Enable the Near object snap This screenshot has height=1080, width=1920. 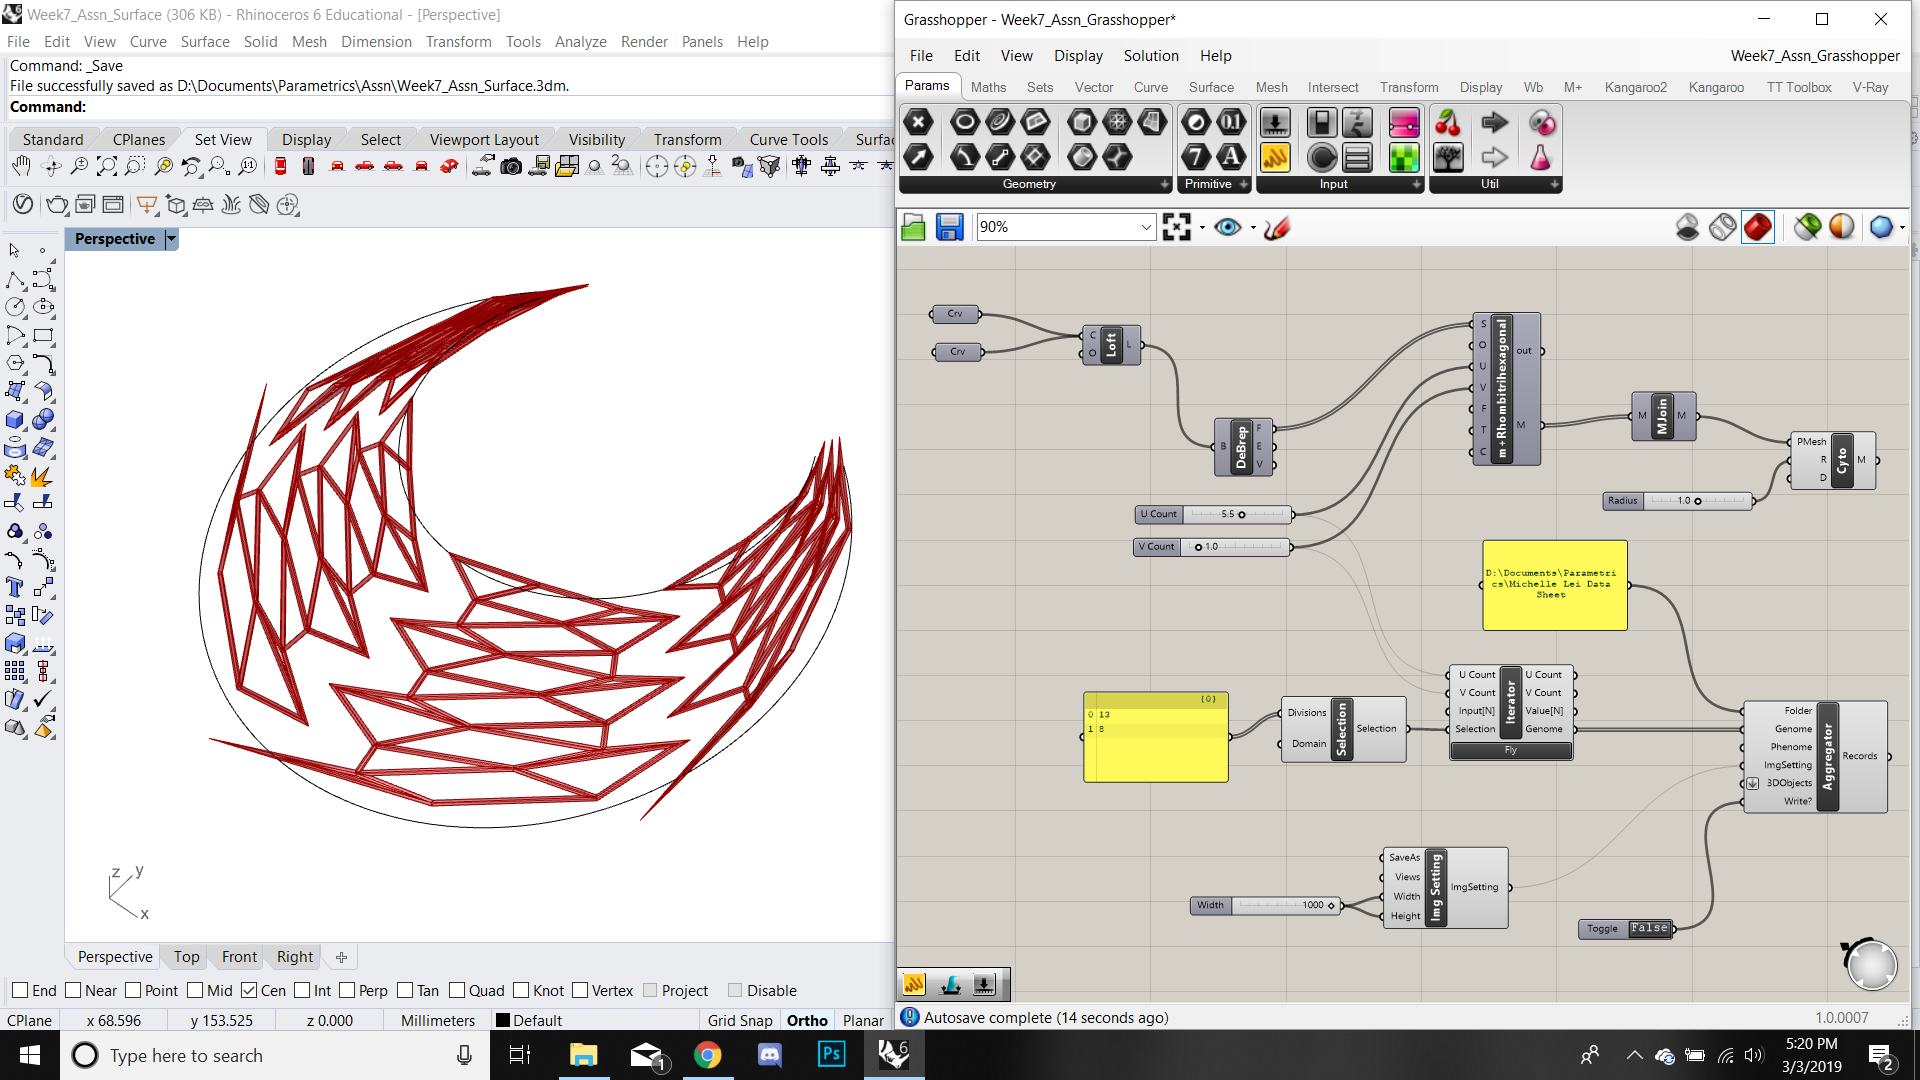[x=73, y=990]
